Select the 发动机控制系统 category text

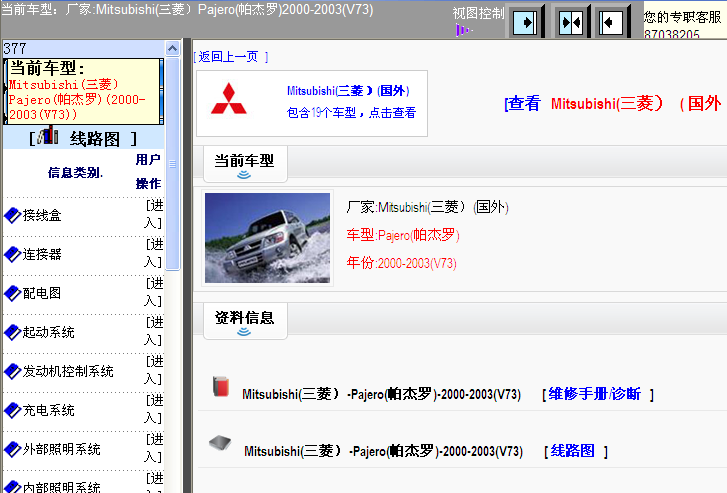tap(68, 371)
